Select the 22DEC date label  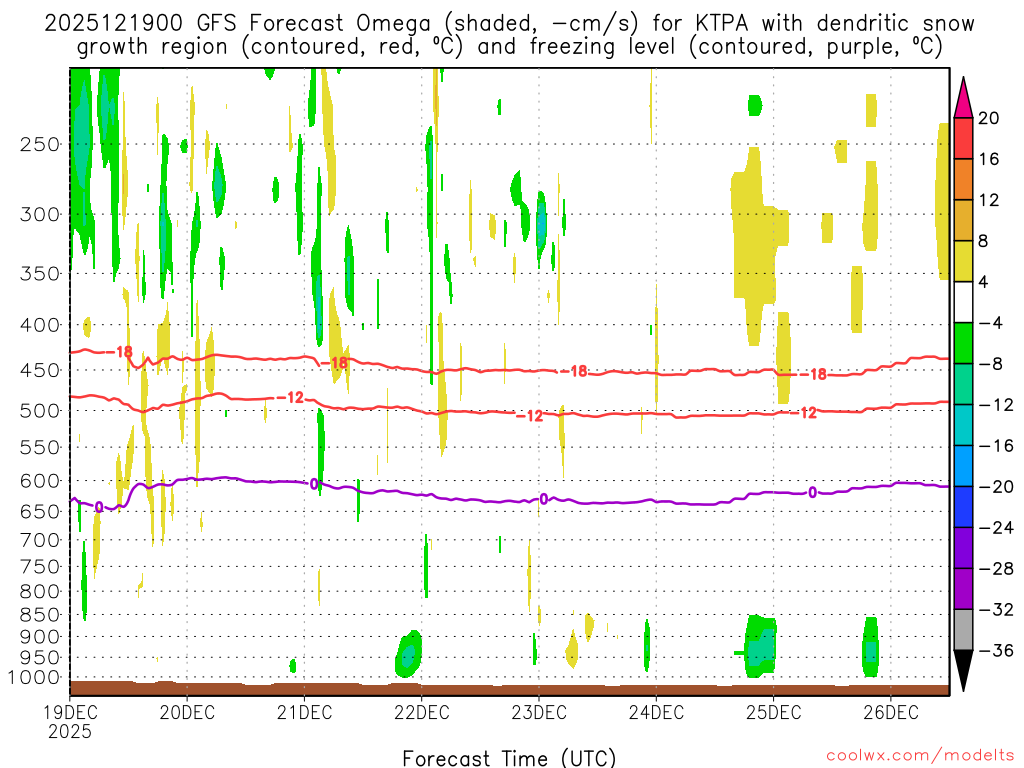[x=422, y=712]
